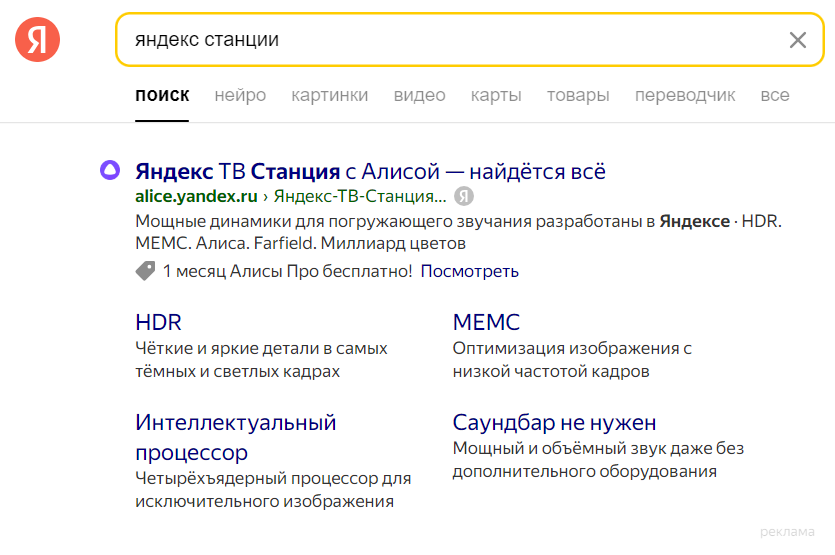
Task: Click the promo price tag icon
Action: pos(145,271)
